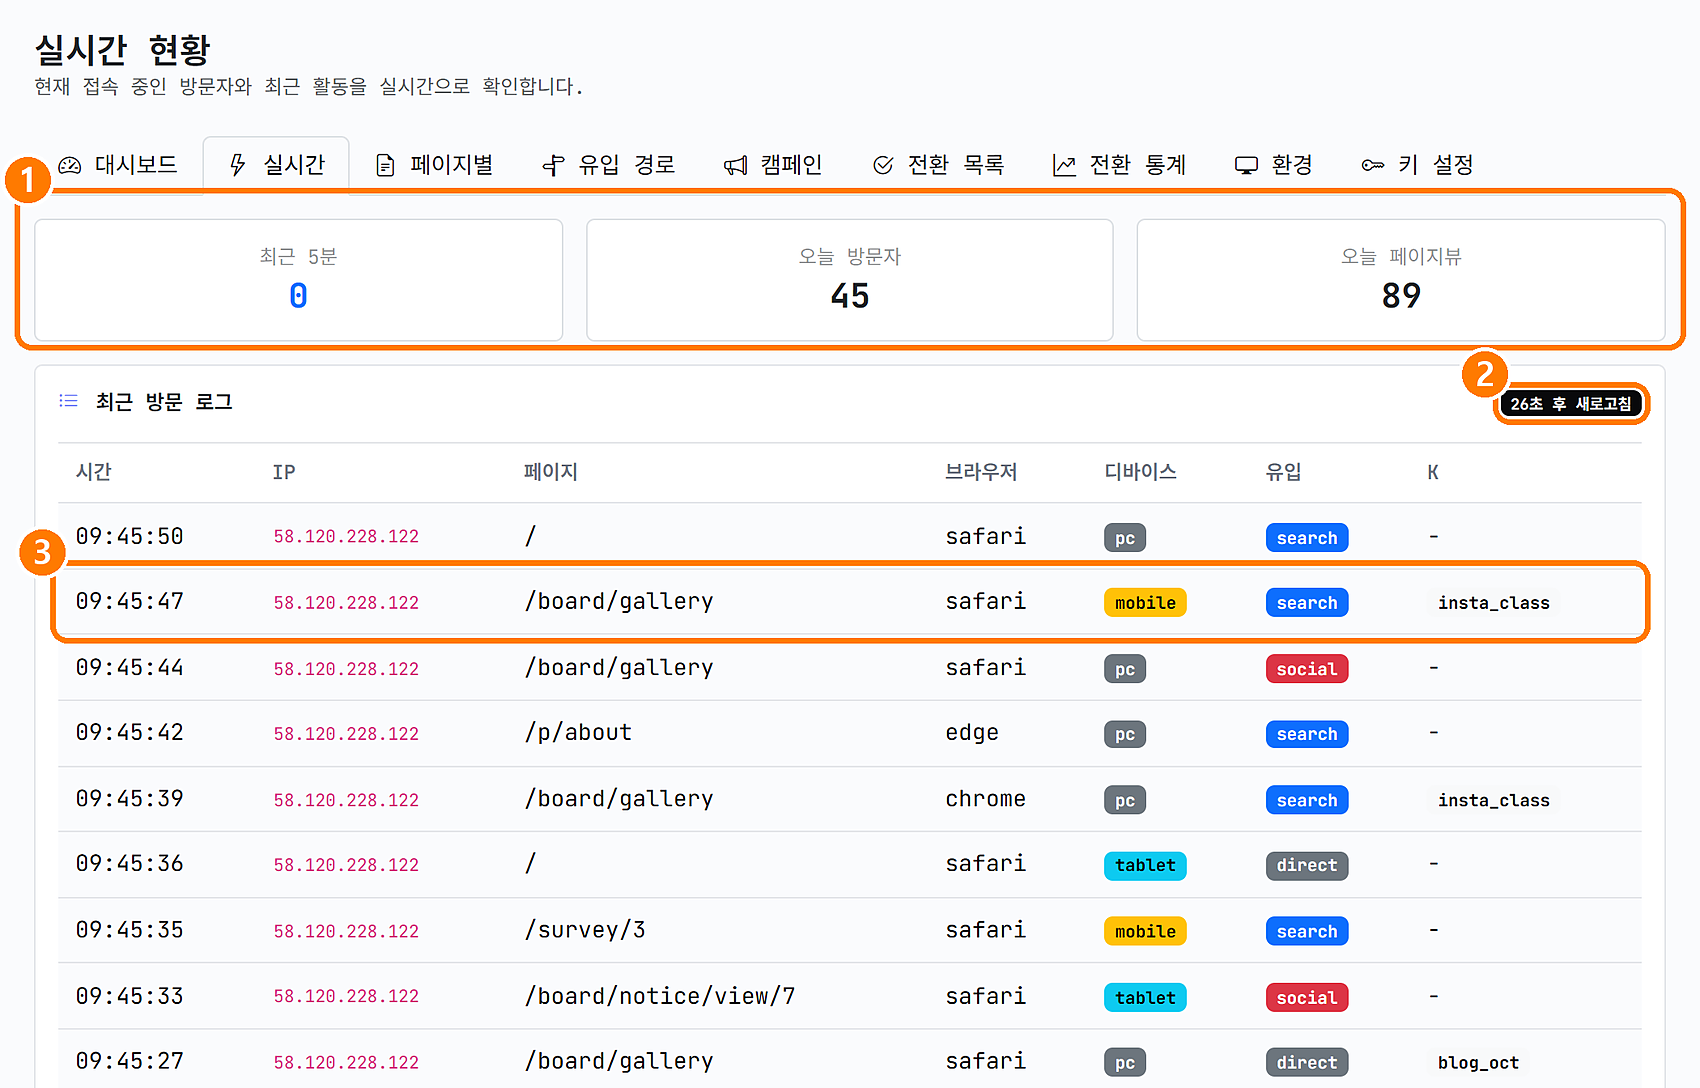The height and width of the screenshot is (1088, 1700).
Task: Click the IP address in the 09:45:50 row
Action: pos(346,537)
